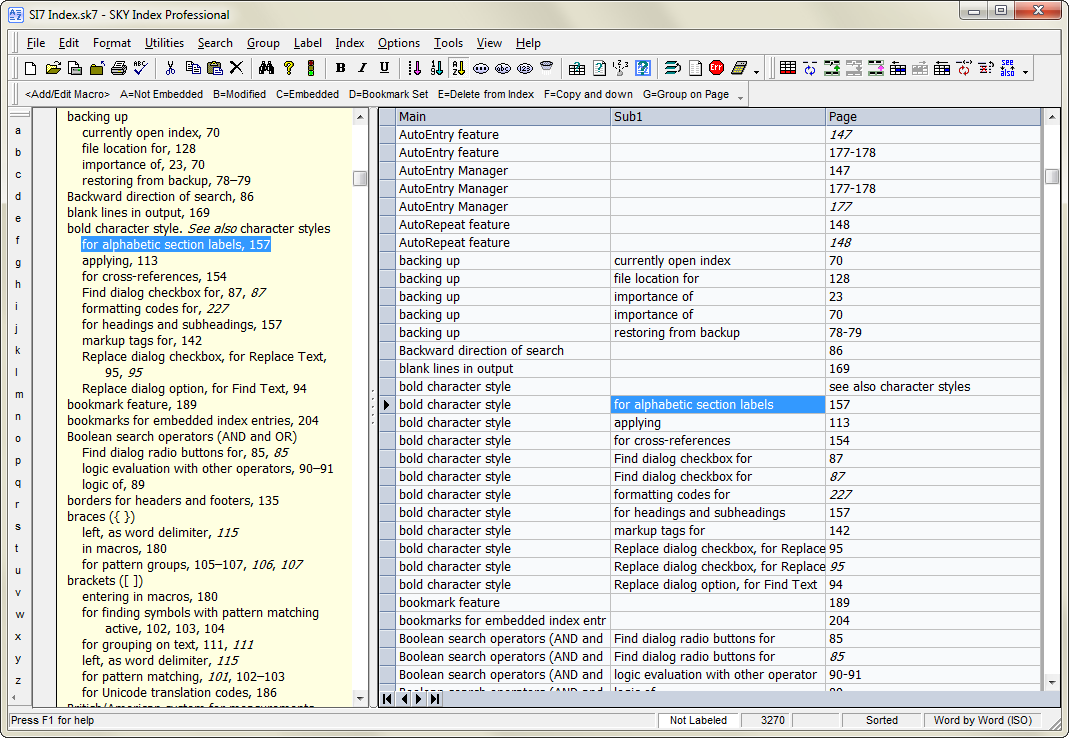Jump to letter 'm' in alphabet bar
This screenshot has height=738, width=1069.
coord(19,394)
